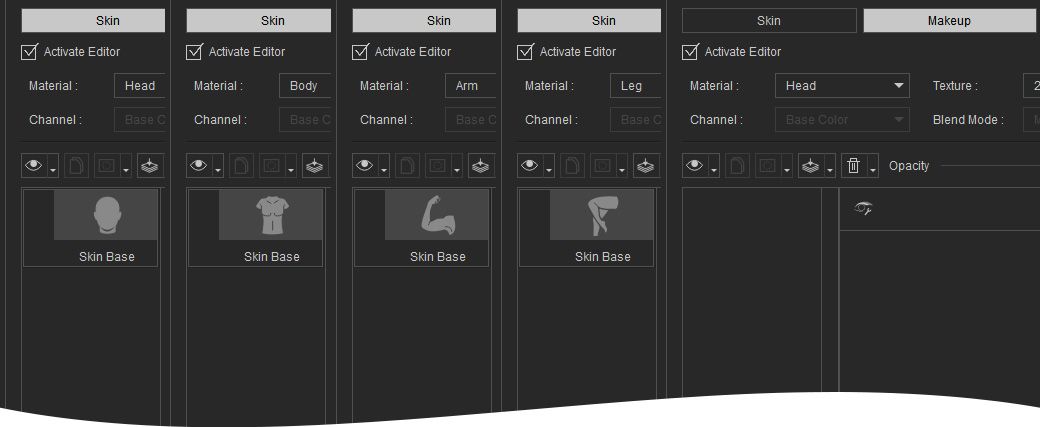Click the Skin button above Body material
This screenshot has height=427, width=1040.
[x=259, y=21]
